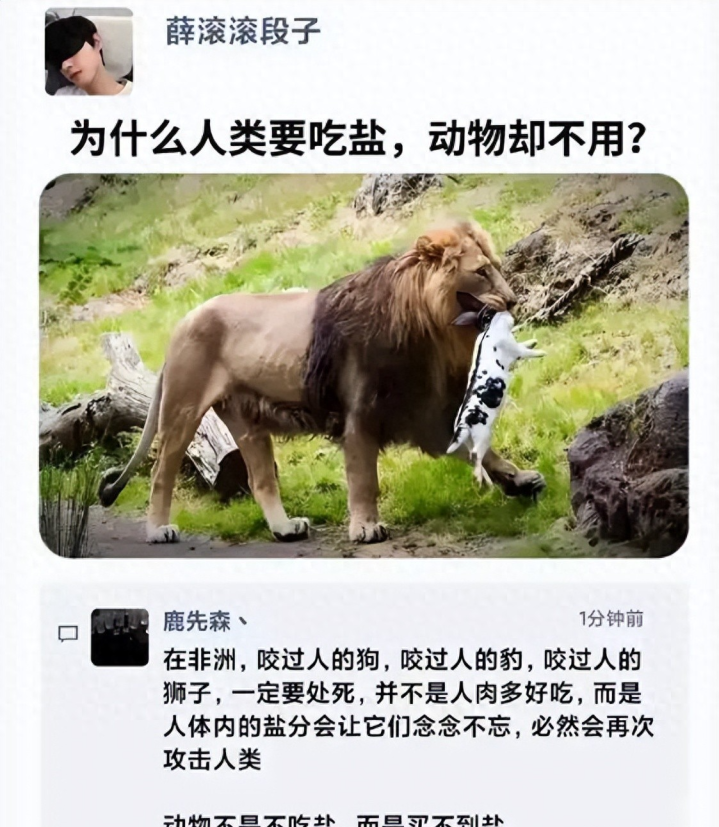Open the 鹿先森、 commenter username

click(x=205, y=621)
